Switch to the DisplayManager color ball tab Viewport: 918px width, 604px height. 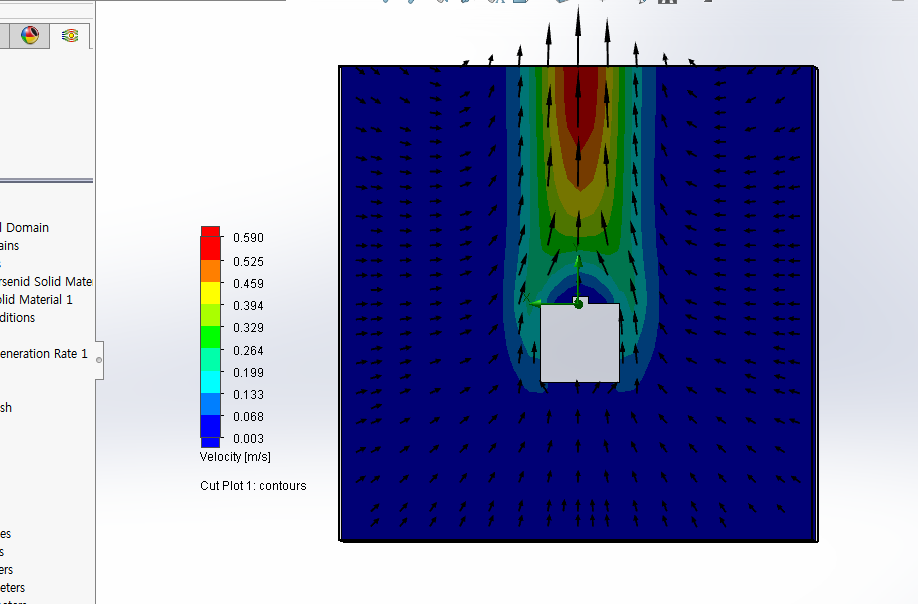(30, 35)
